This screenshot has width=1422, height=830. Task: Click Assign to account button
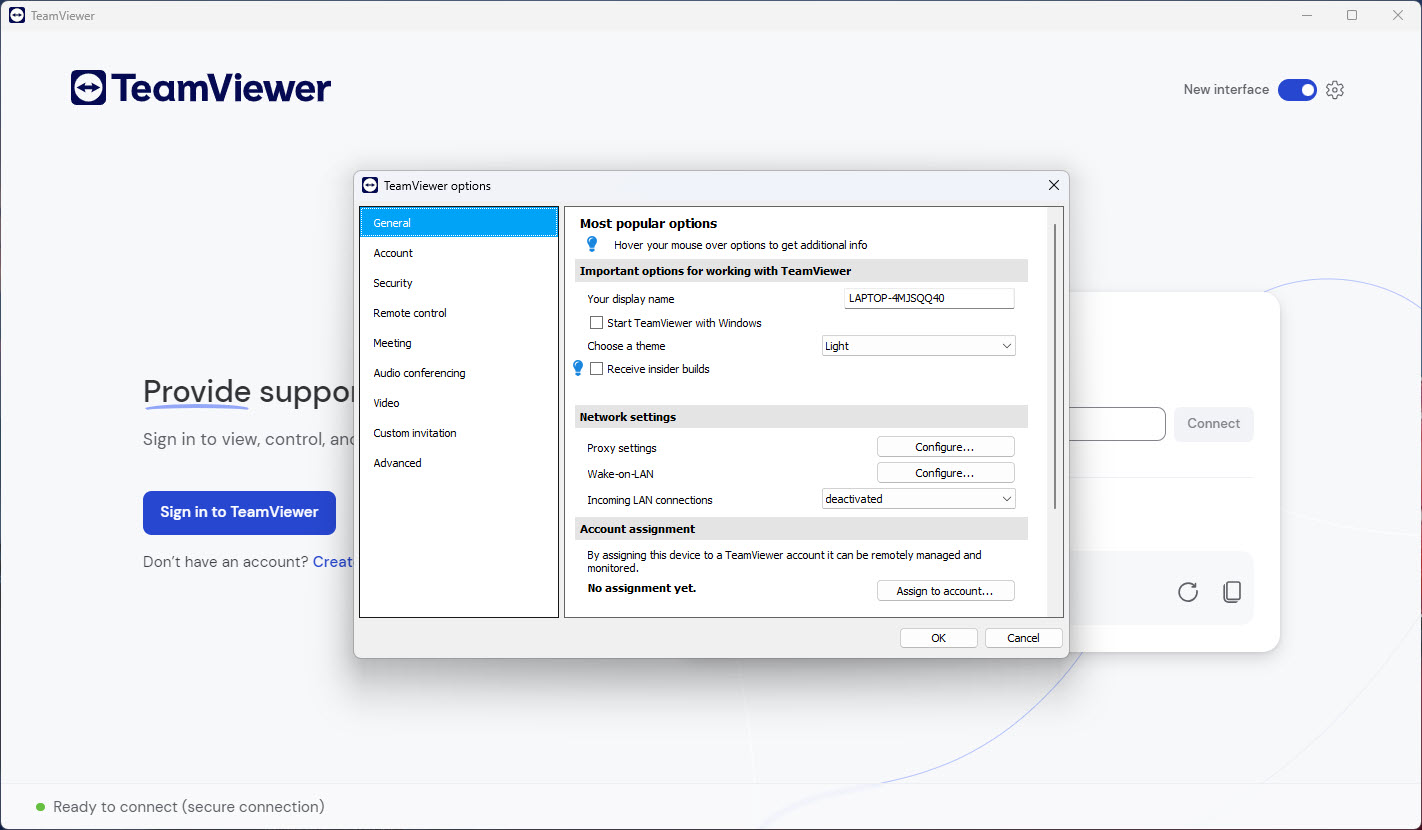(x=945, y=591)
